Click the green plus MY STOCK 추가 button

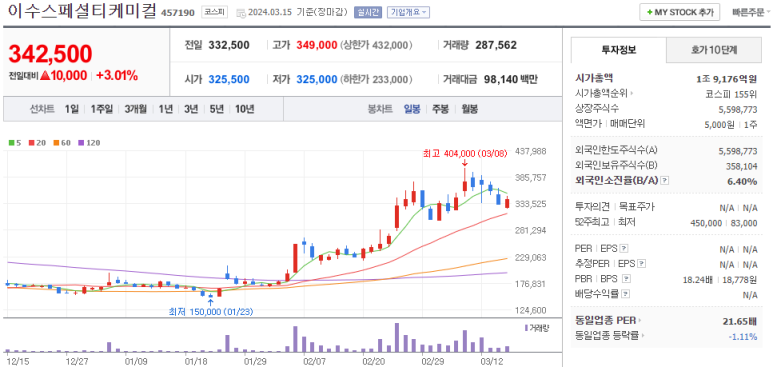tap(679, 12)
